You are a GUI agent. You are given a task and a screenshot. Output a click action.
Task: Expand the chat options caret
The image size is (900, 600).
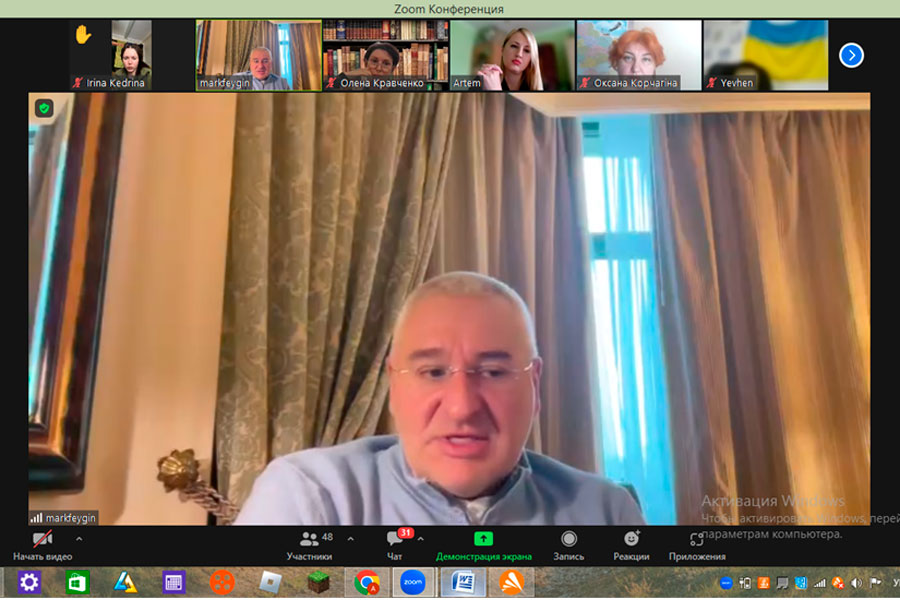[421, 539]
